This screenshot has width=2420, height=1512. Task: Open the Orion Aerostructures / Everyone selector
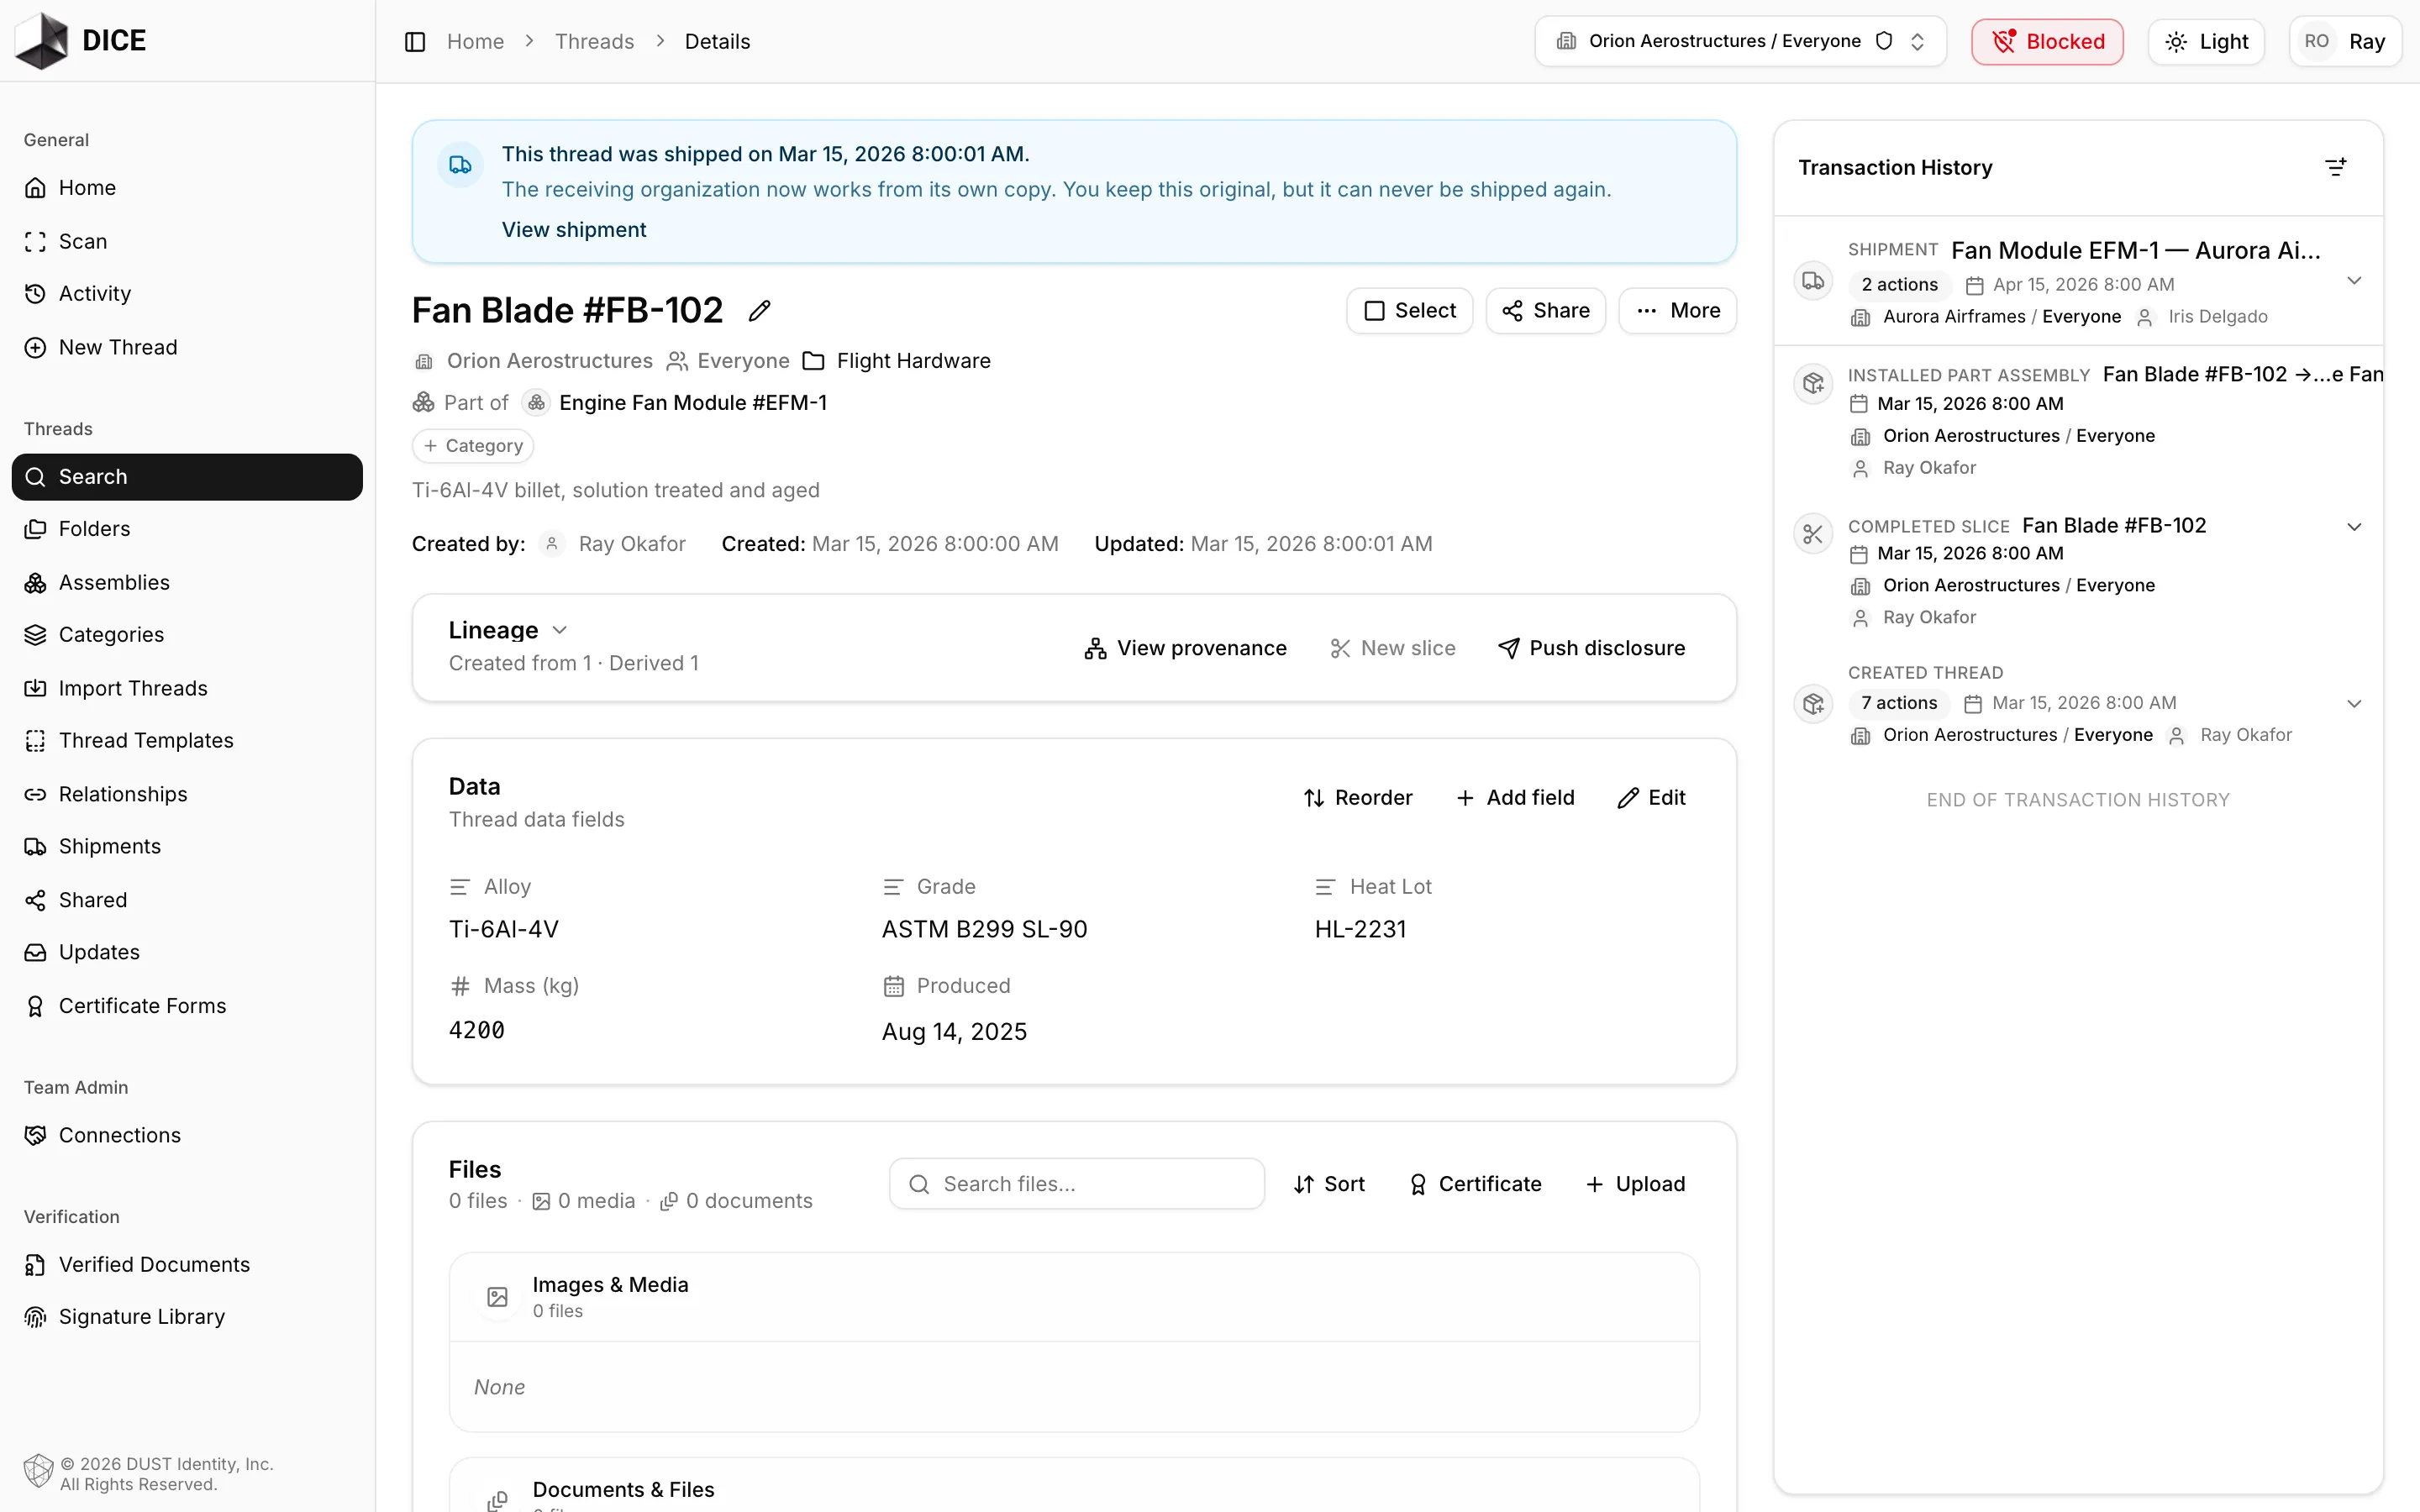click(1740, 41)
